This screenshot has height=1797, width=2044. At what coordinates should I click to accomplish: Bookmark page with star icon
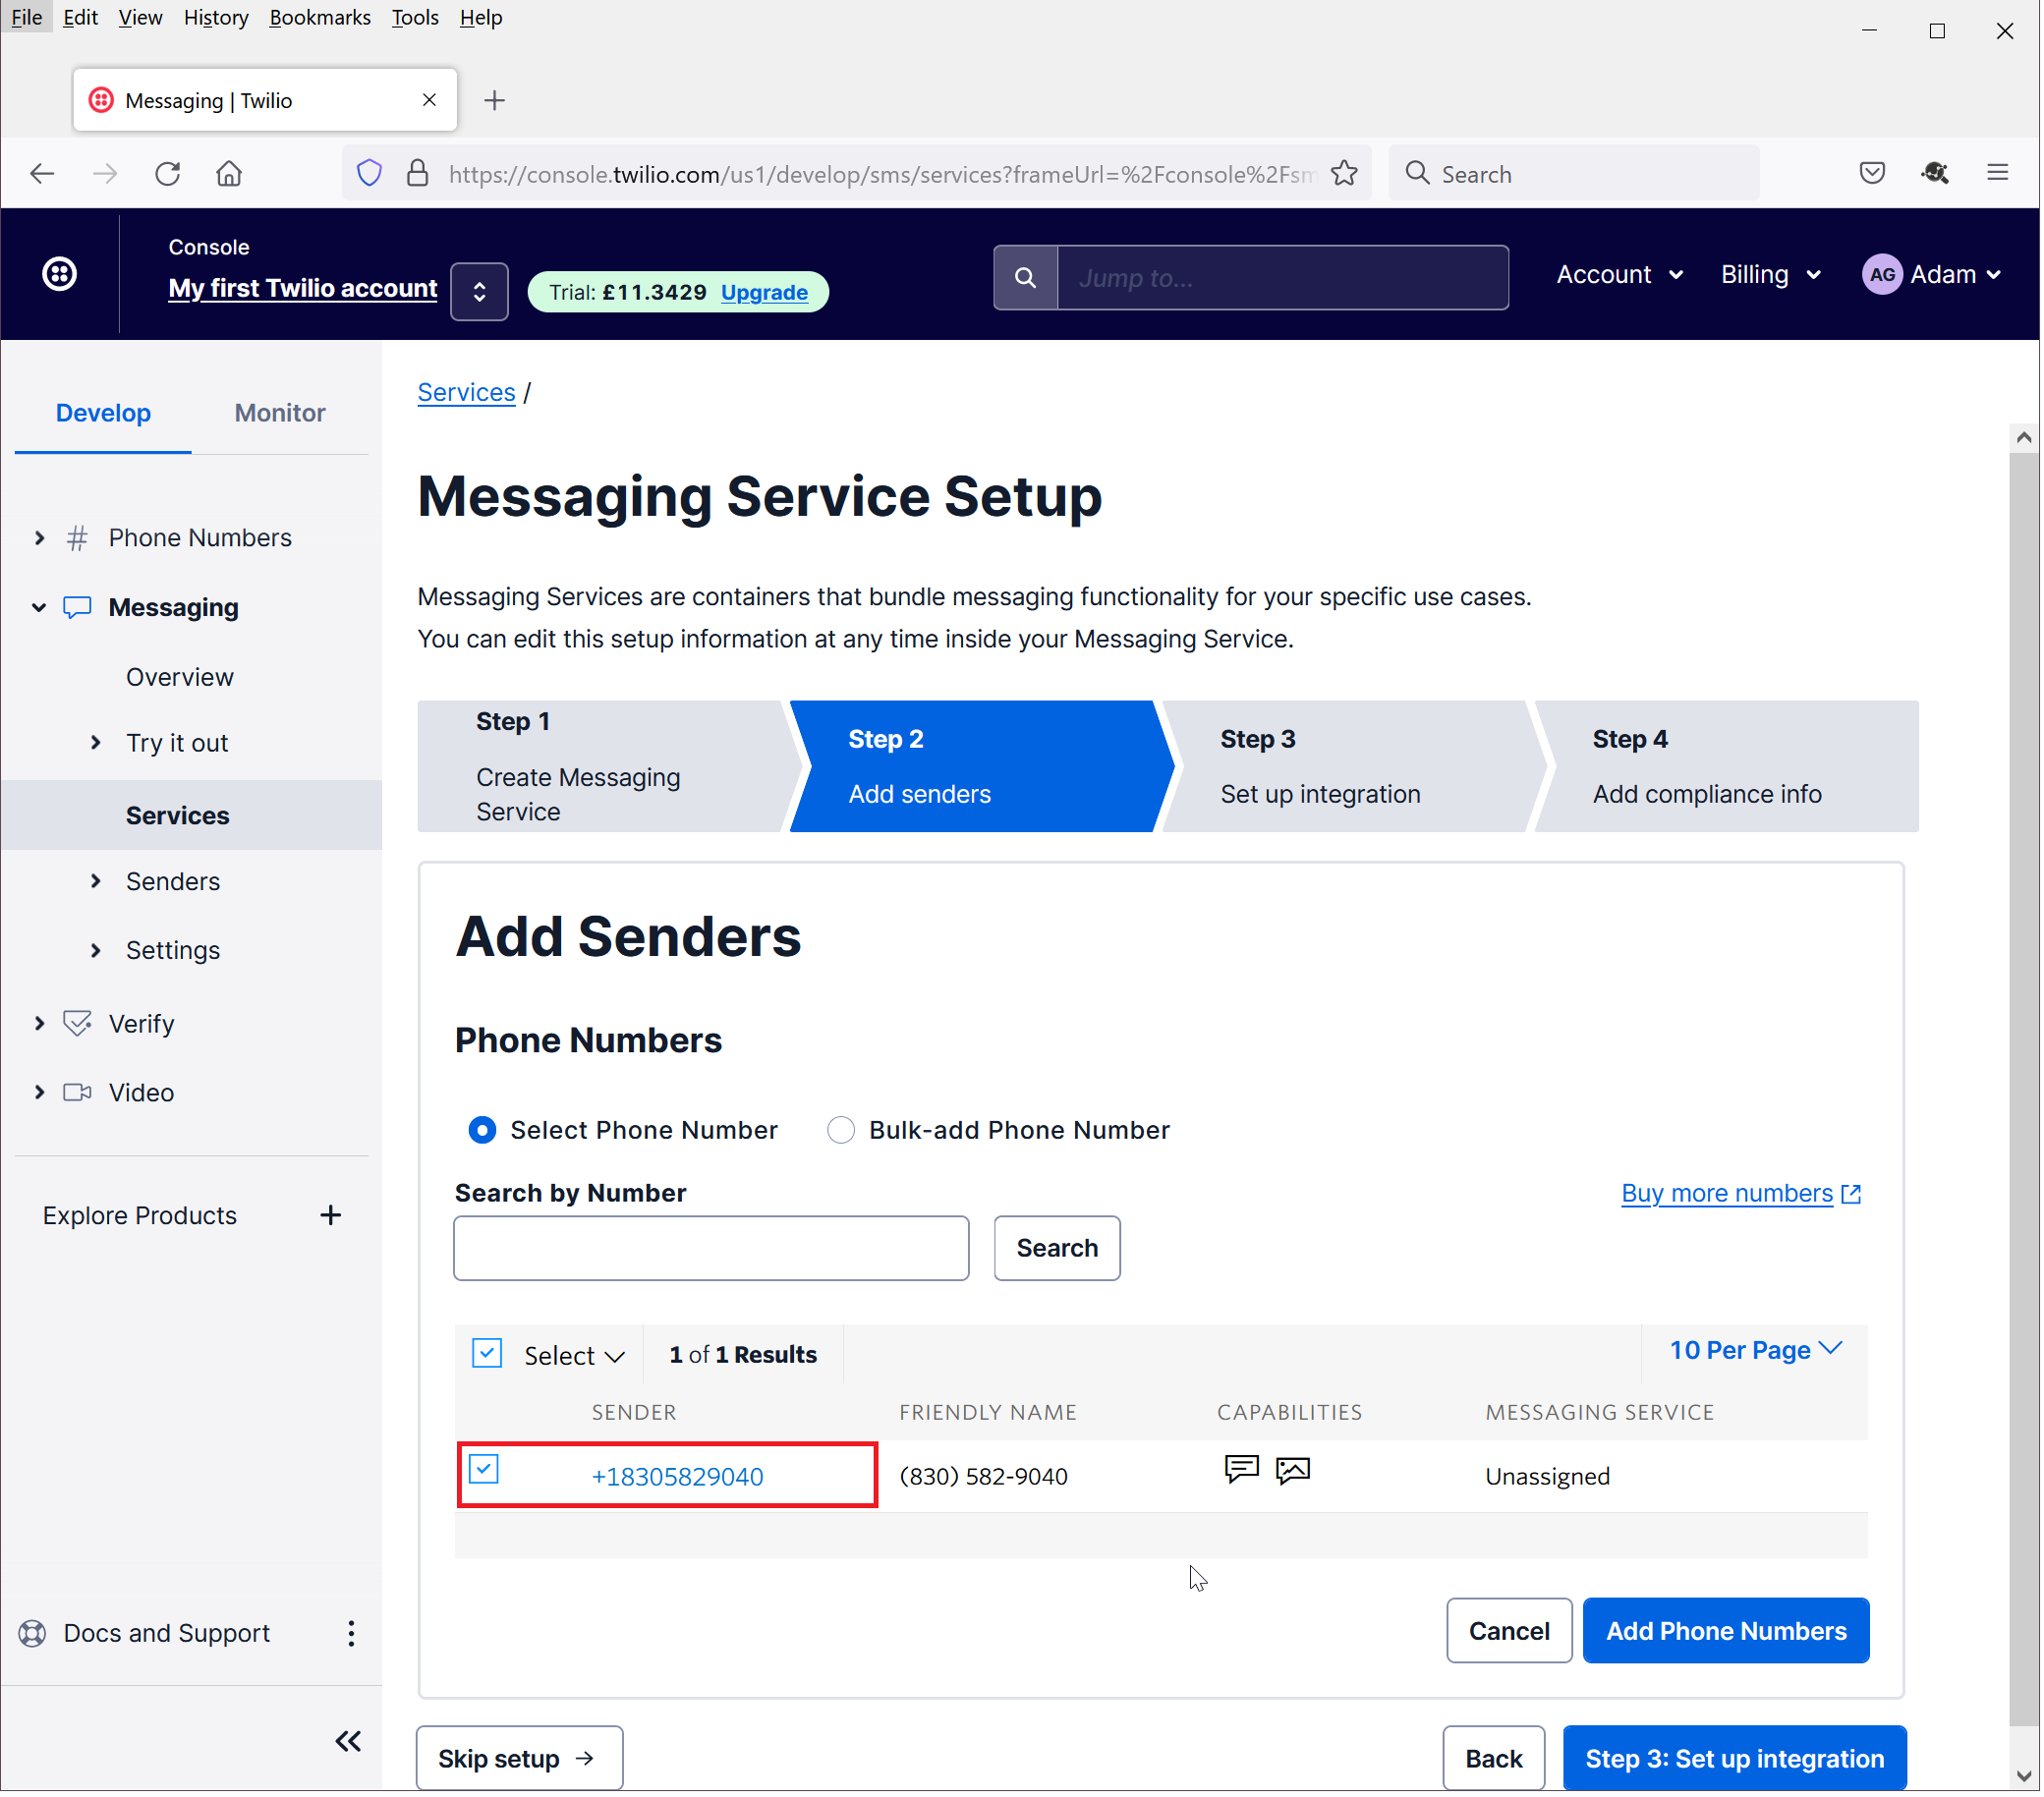coord(1346,174)
